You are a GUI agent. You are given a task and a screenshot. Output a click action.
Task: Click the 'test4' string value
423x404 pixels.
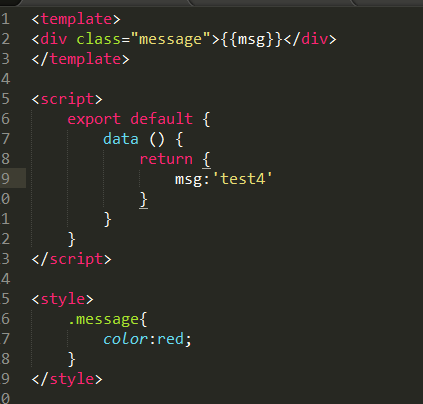[x=242, y=179]
